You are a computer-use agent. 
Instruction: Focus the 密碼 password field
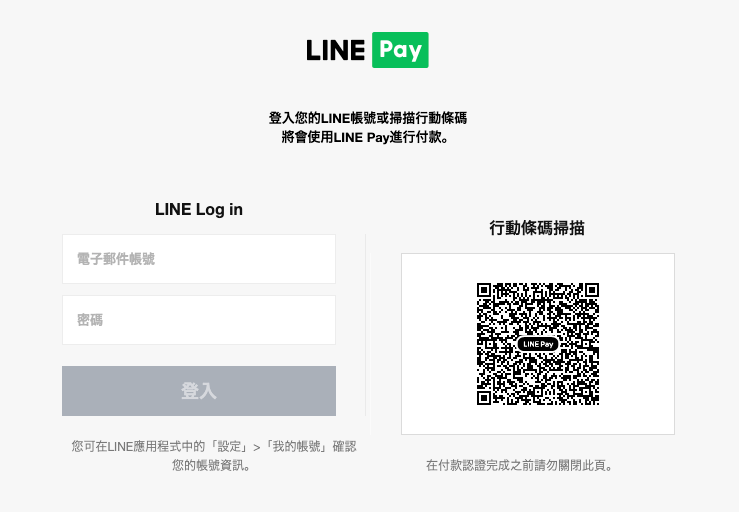tap(199, 320)
